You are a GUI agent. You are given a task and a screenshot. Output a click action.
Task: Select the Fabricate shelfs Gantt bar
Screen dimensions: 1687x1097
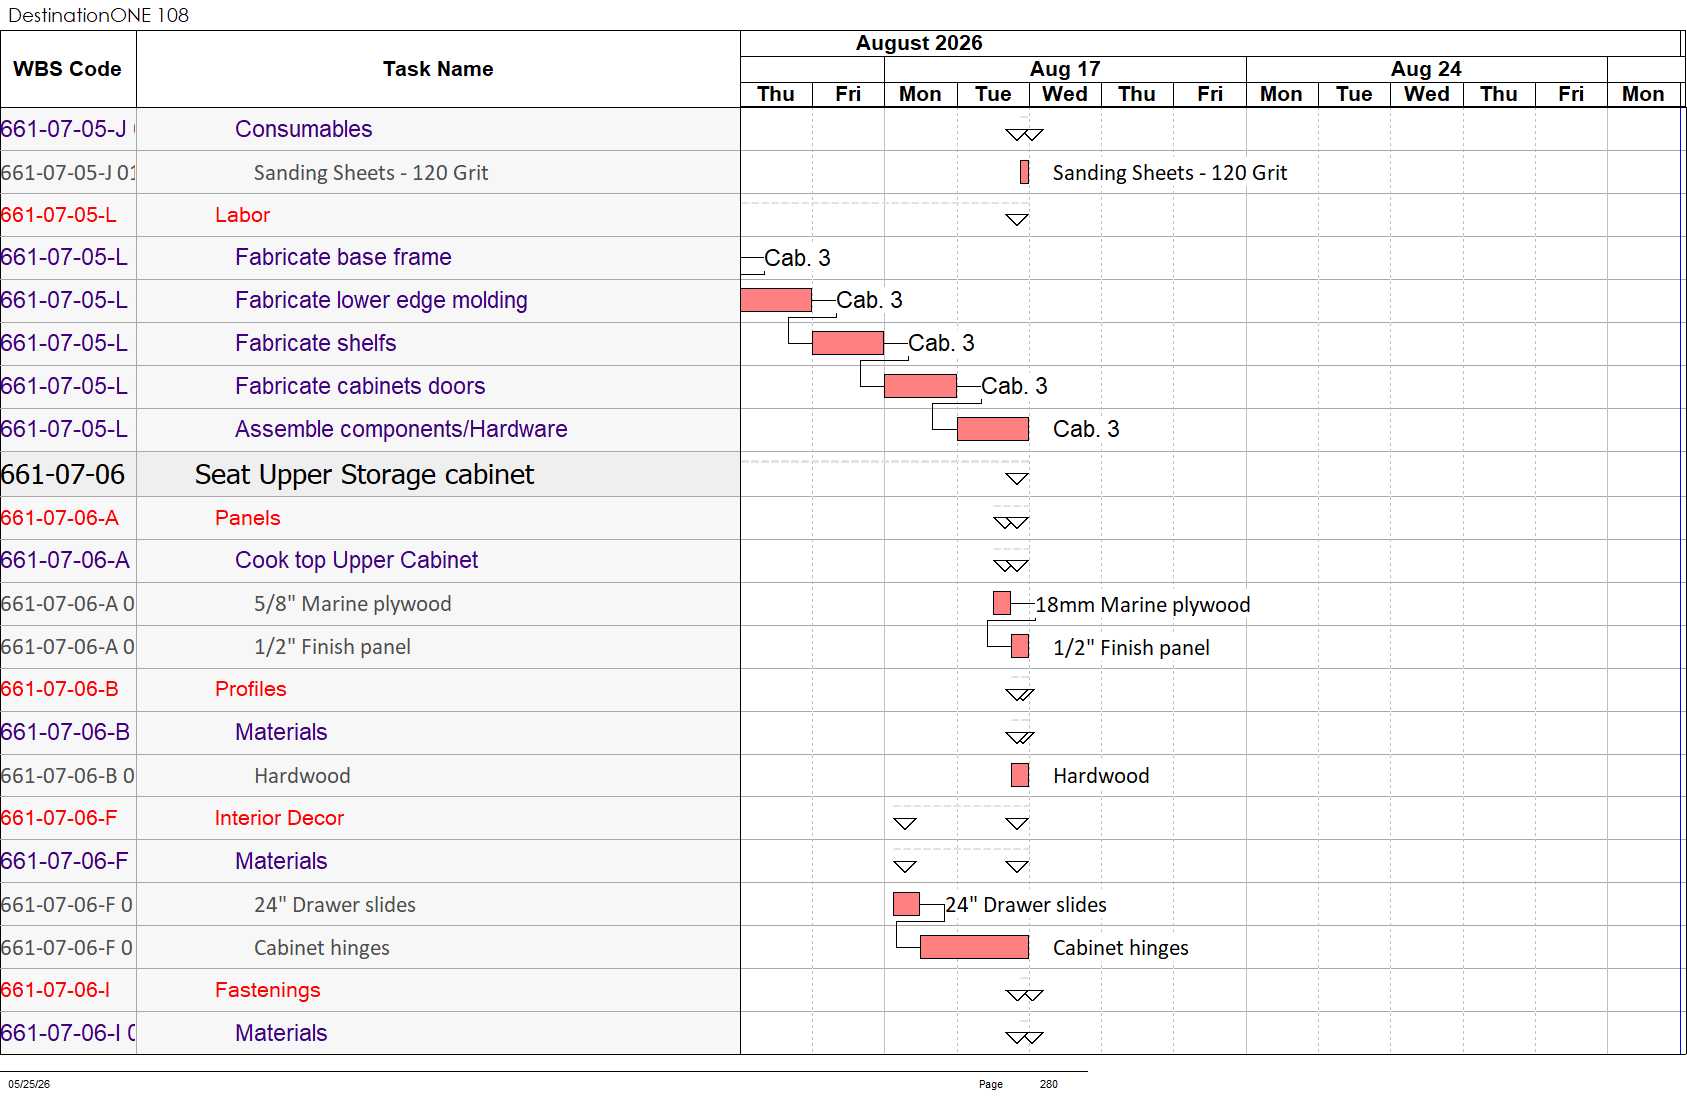pos(848,343)
